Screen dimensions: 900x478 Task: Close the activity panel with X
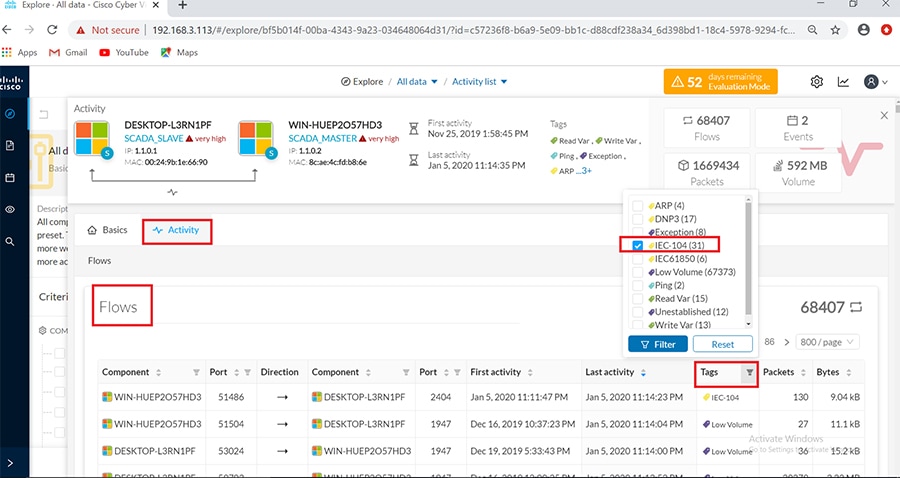[x=884, y=115]
